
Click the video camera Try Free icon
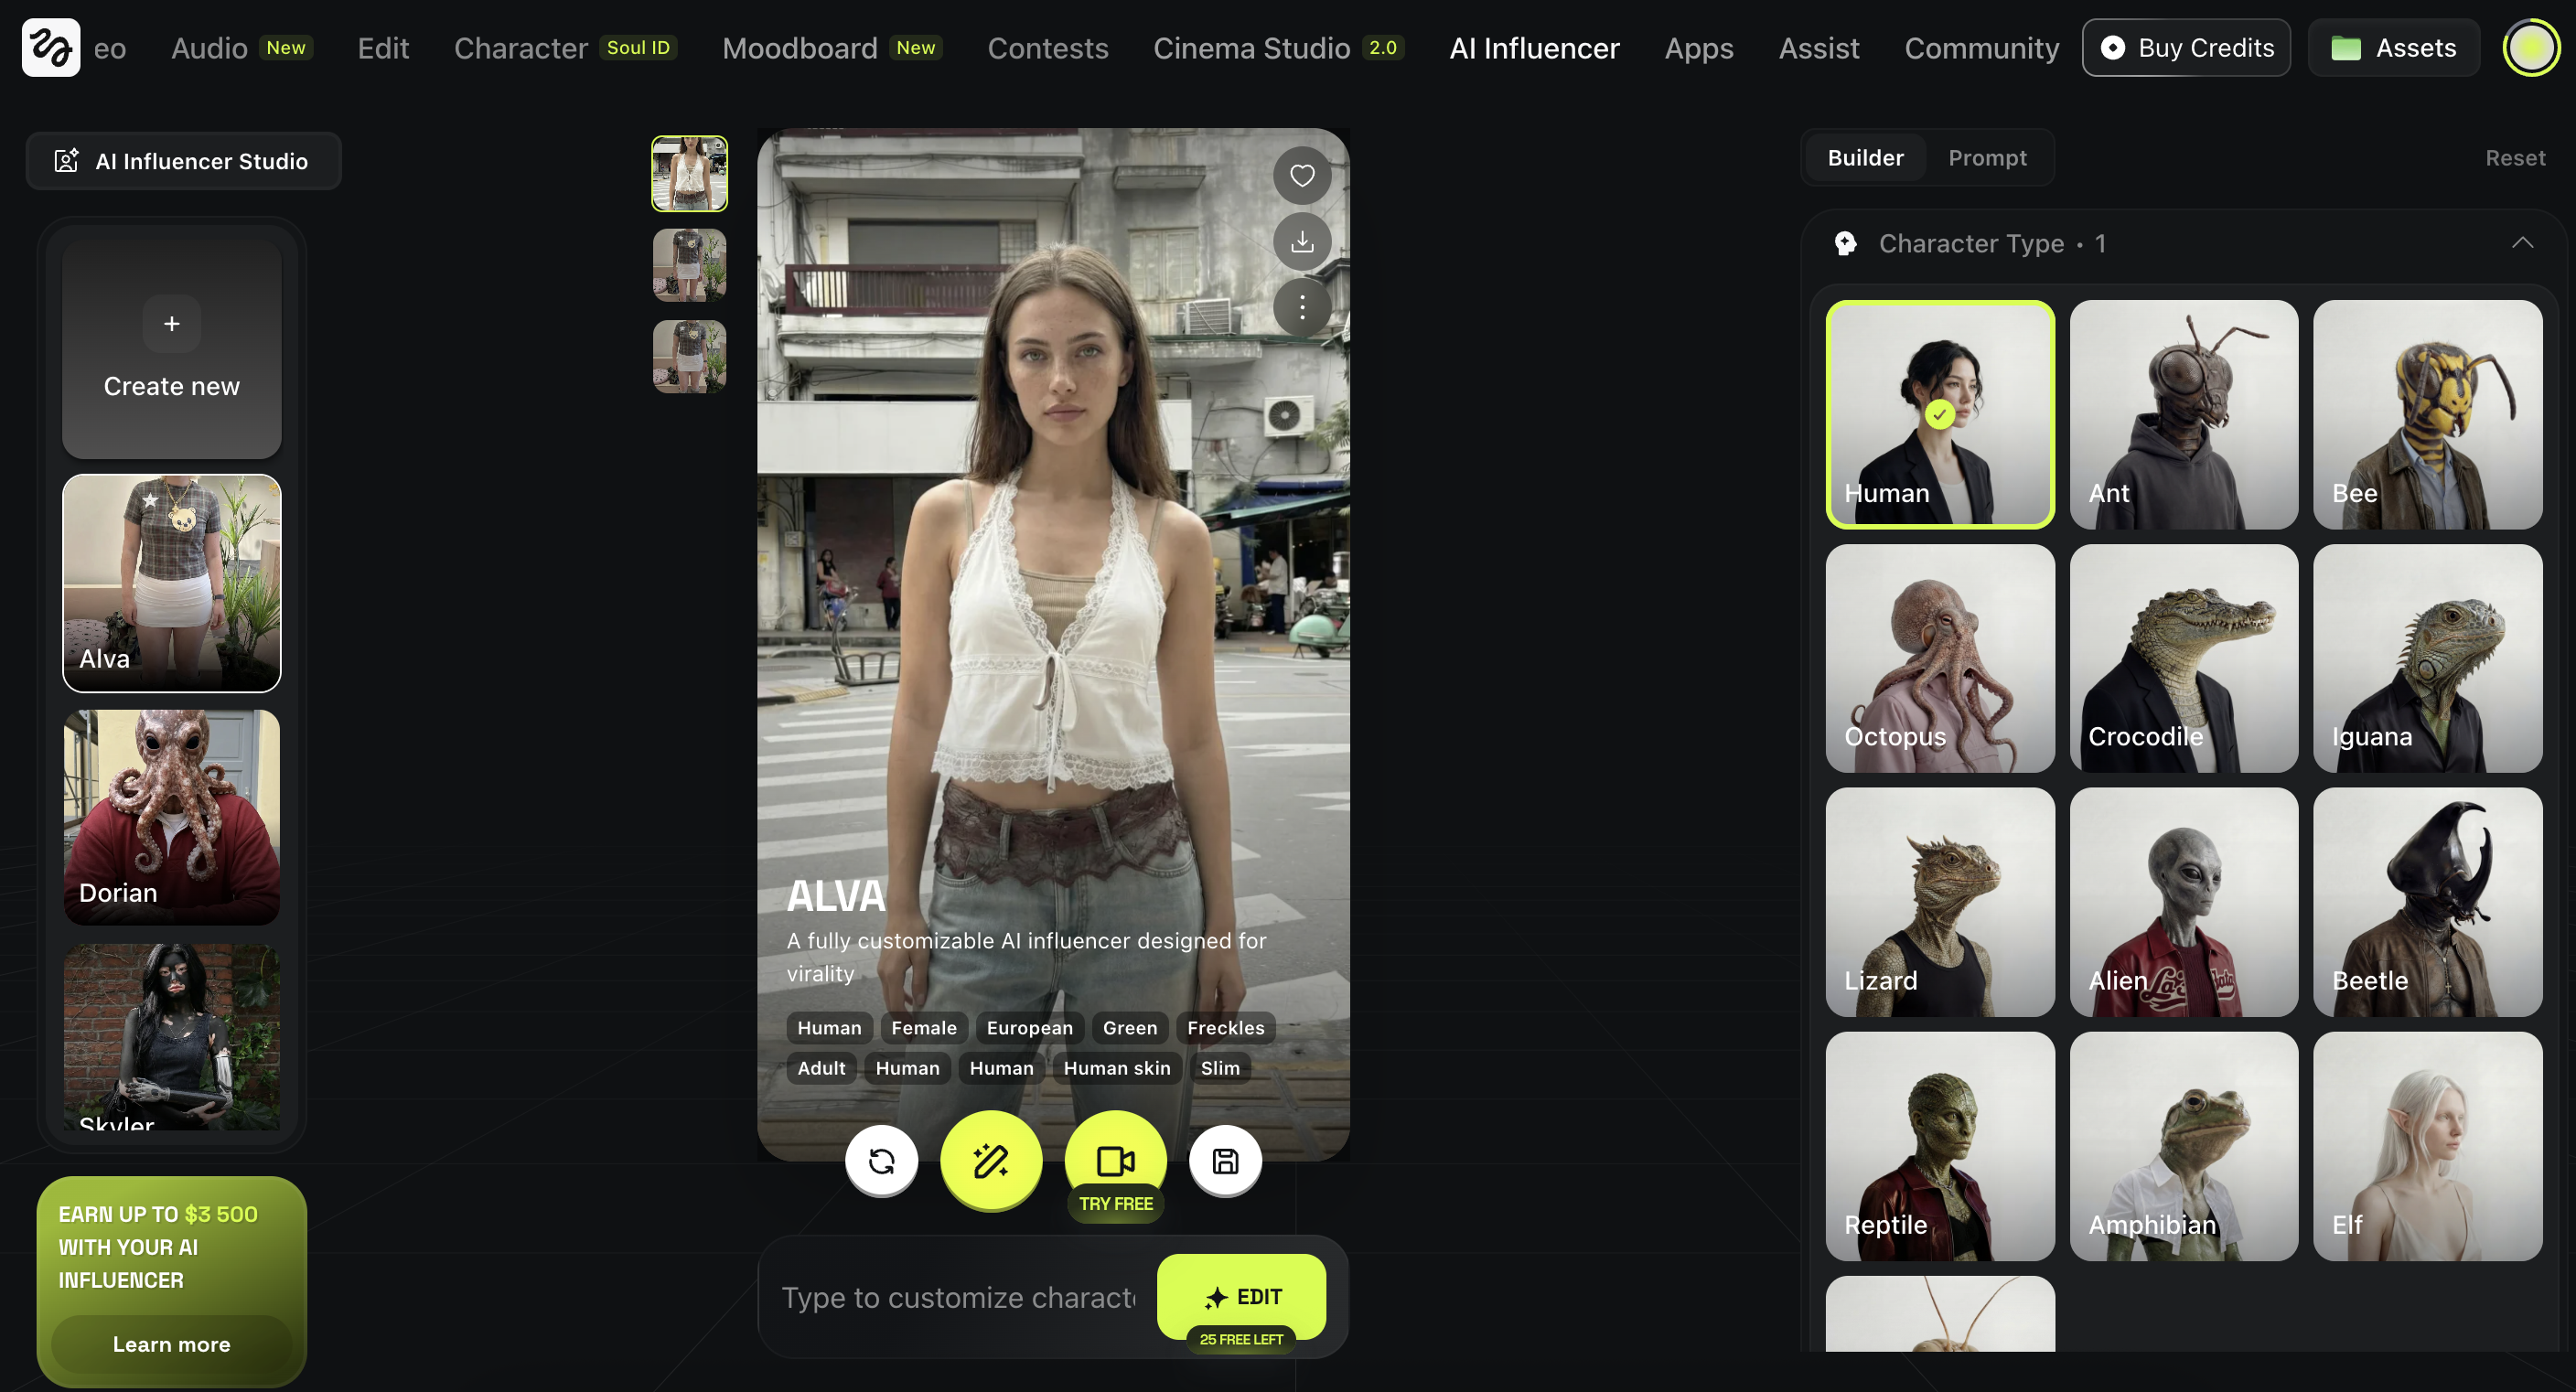1115,1160
